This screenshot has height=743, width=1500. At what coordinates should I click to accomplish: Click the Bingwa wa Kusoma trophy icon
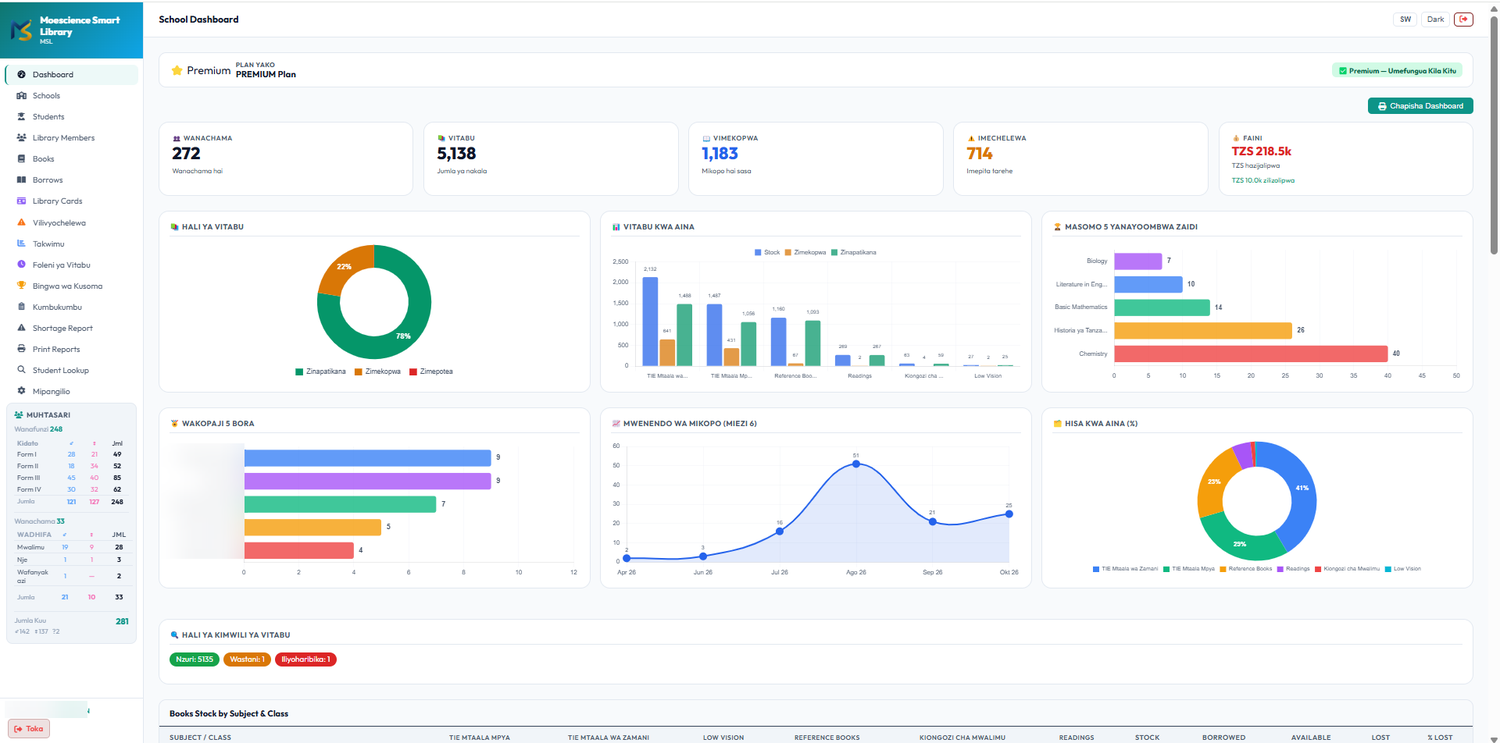22,285
